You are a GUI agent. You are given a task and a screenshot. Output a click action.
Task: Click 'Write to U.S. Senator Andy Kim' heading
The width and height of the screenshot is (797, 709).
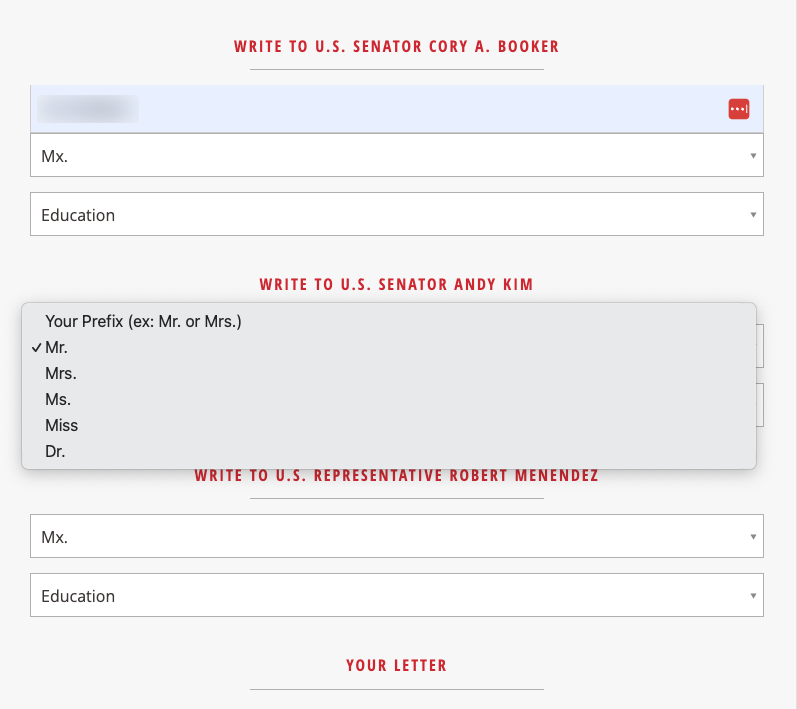396,284
